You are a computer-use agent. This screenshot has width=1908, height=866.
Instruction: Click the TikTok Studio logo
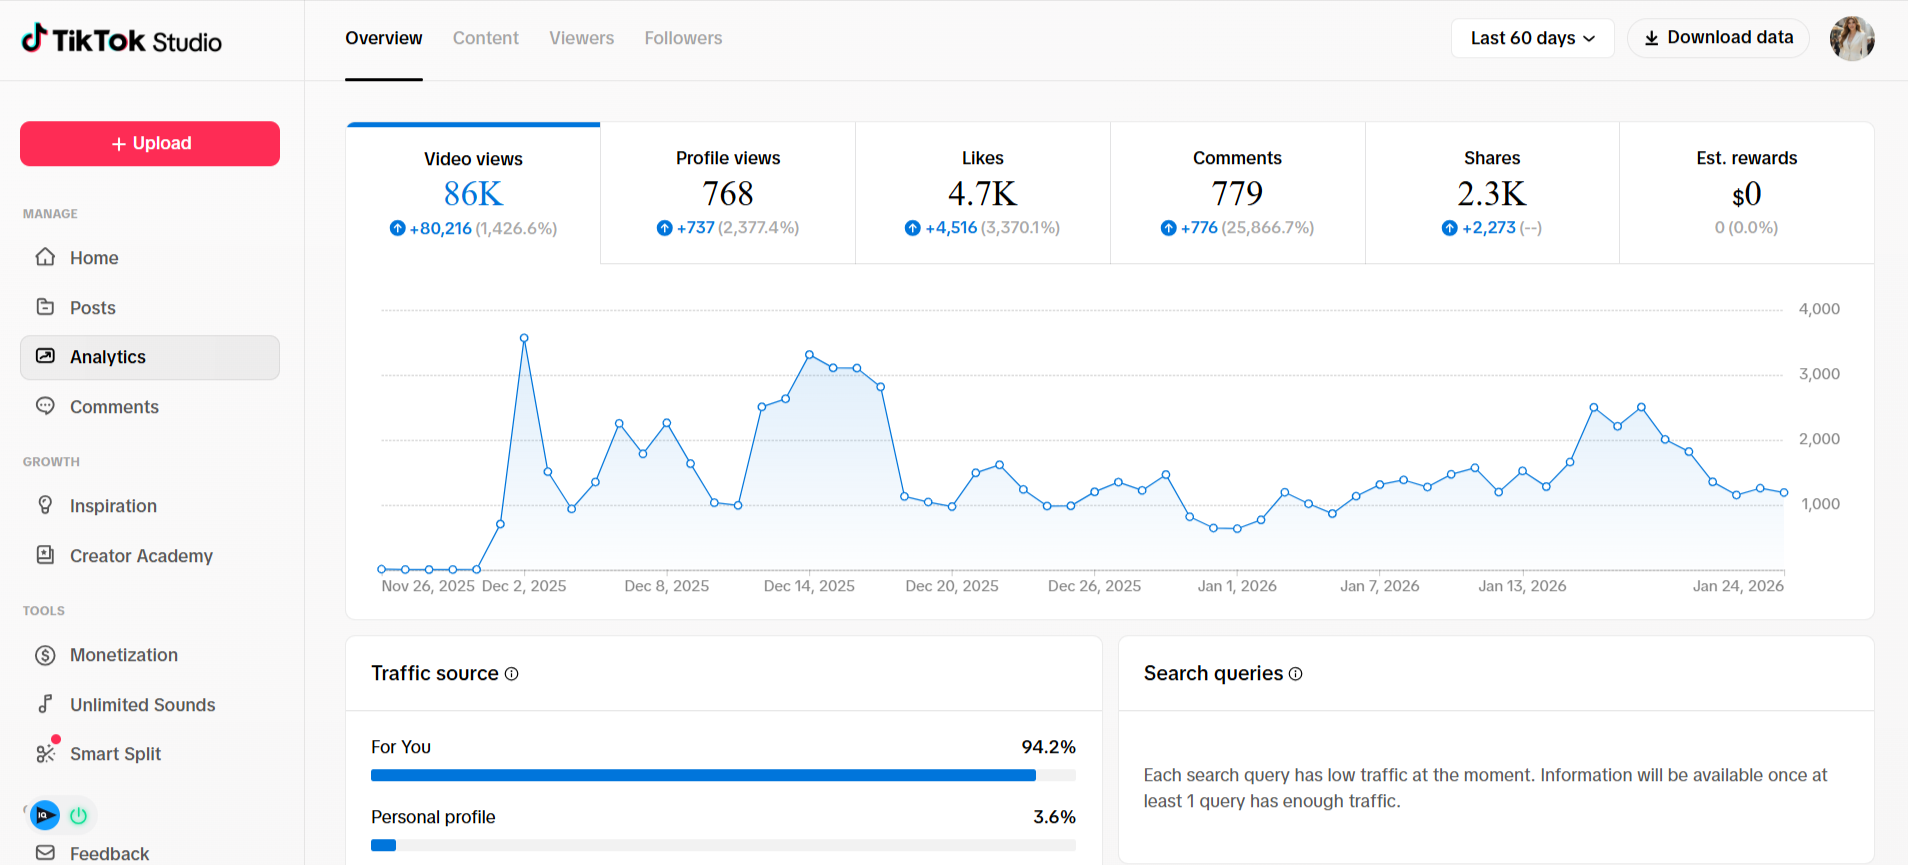(x=121, y=40)
